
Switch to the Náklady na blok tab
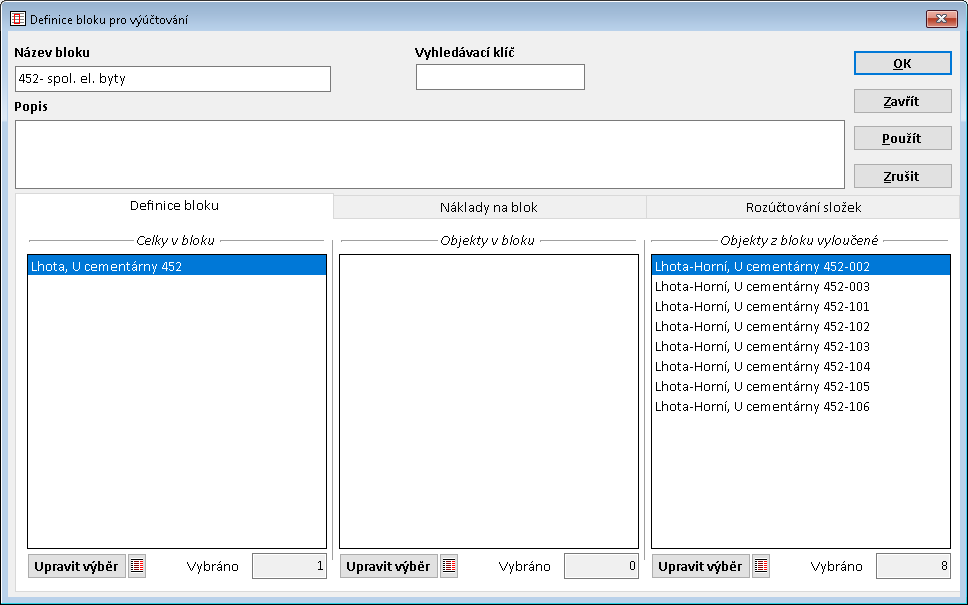pos(489,207)
